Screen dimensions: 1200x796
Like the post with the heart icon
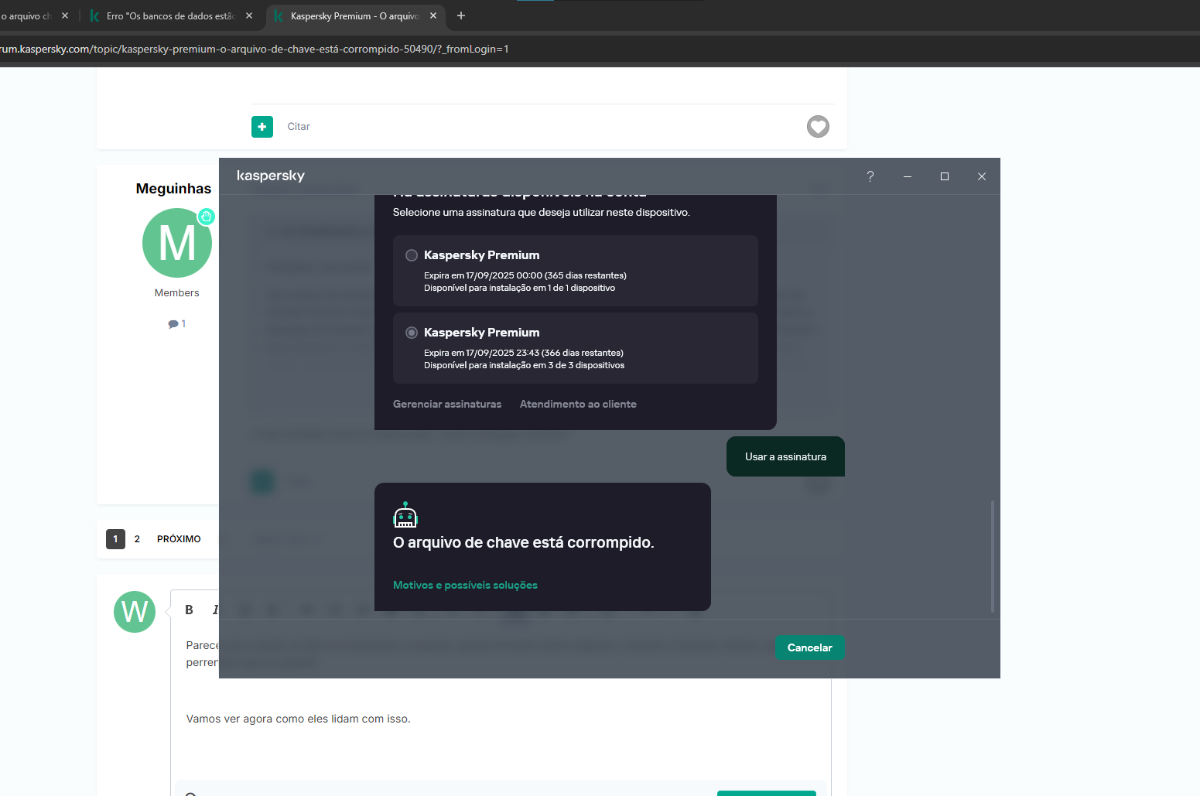point(818,127)
